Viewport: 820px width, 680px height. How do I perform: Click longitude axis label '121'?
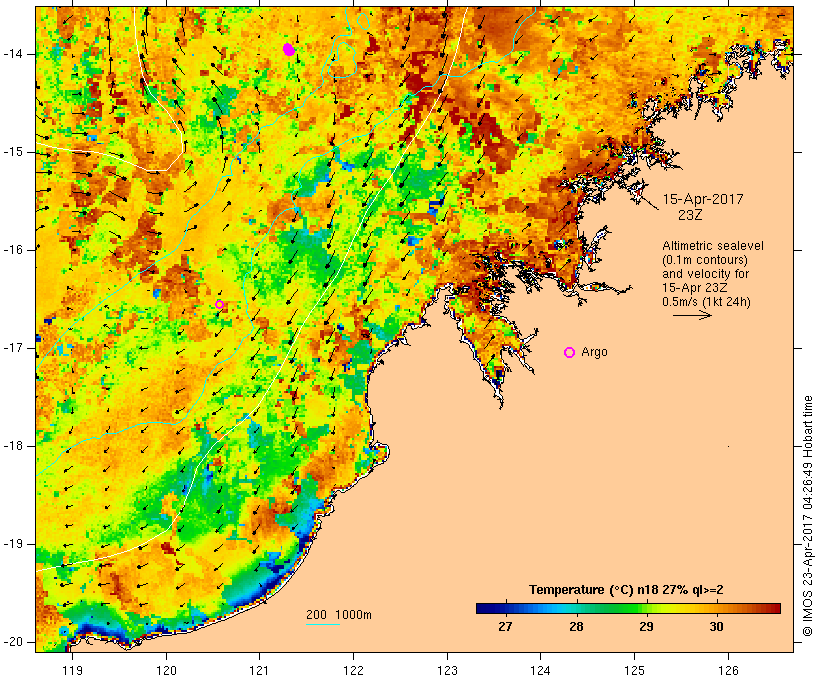tap(259, 670)
